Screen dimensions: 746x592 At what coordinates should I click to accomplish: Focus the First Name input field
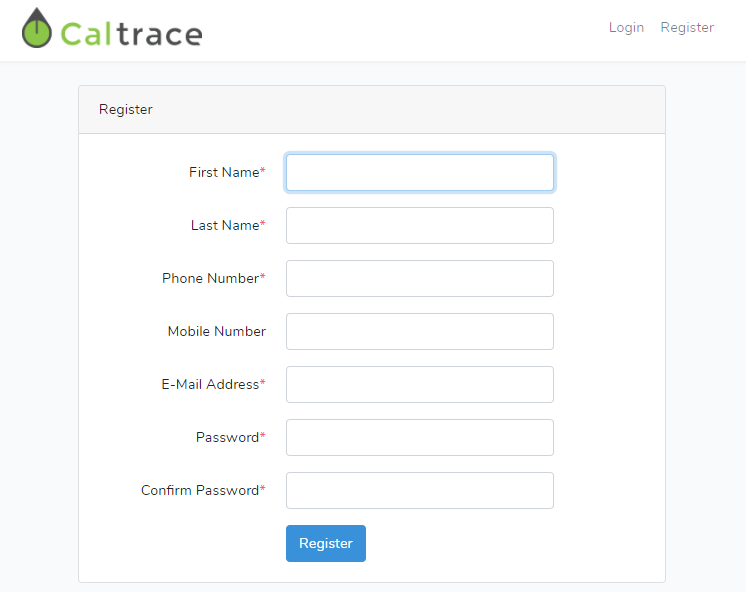pos(420,172)
